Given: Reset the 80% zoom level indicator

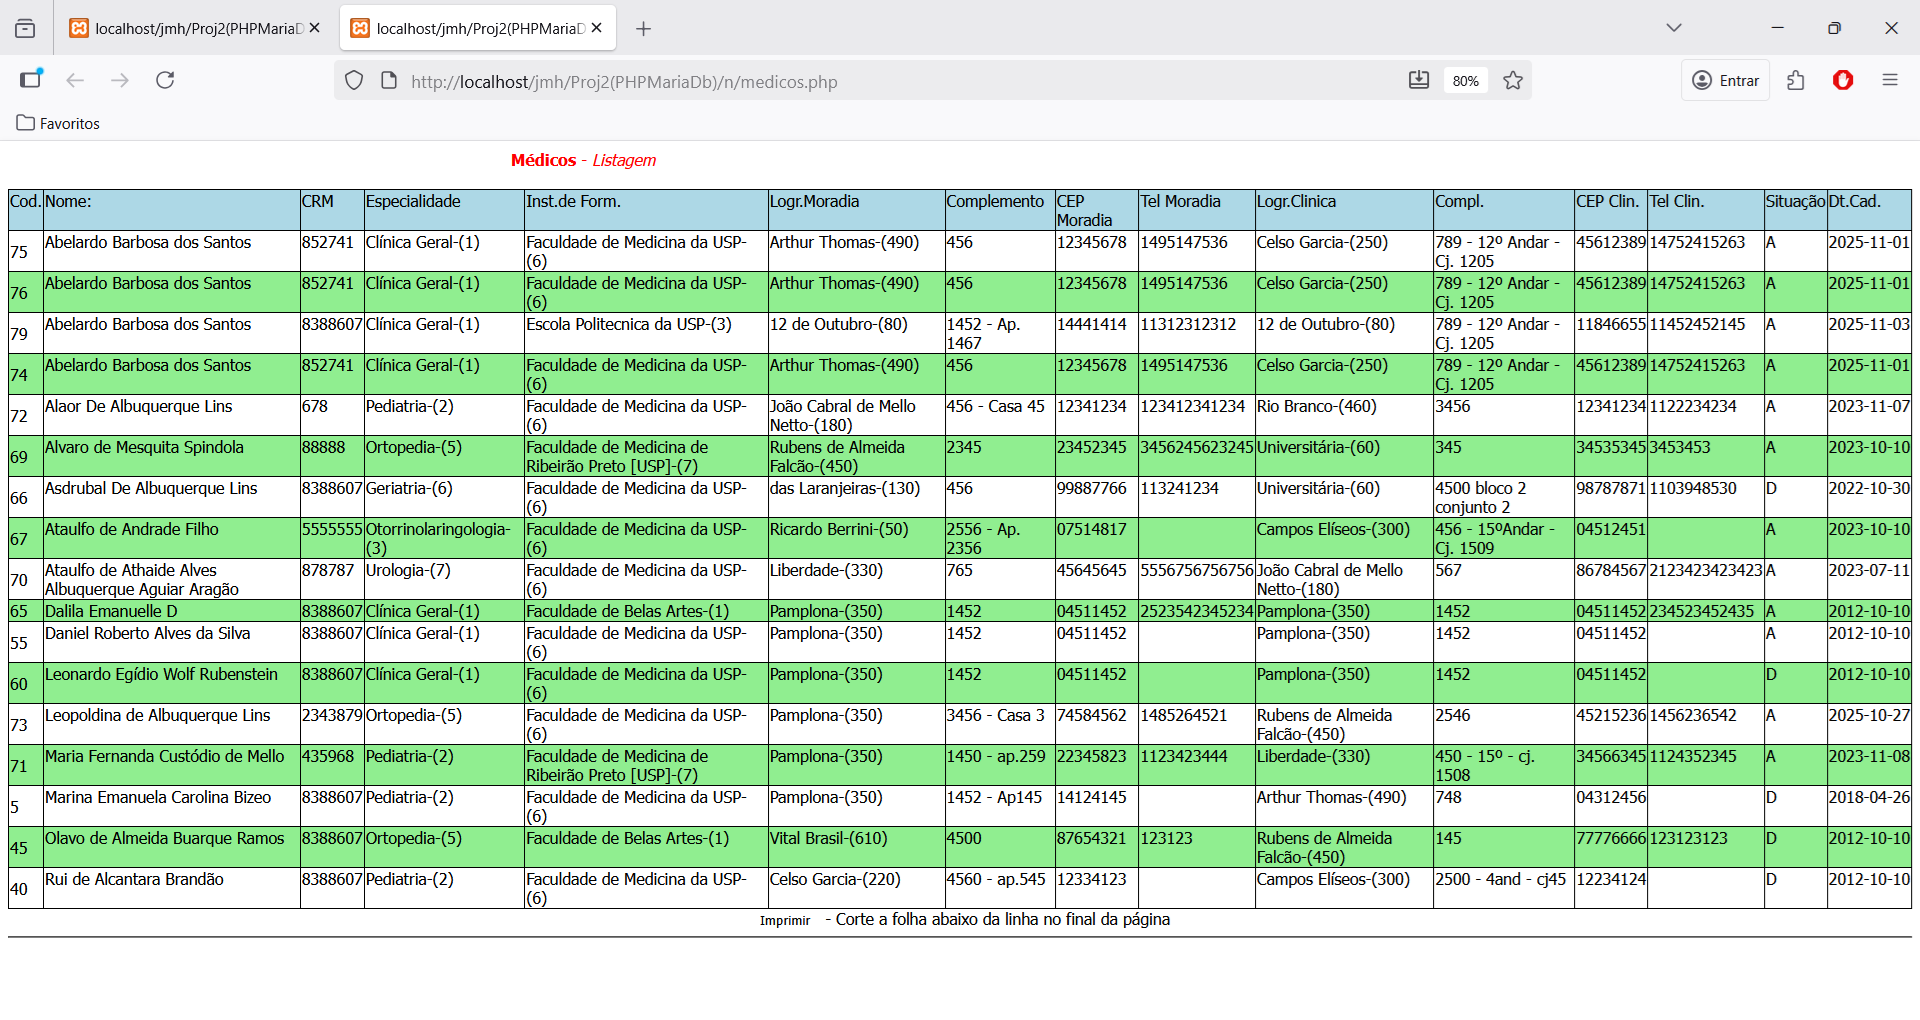Looking at the screenshot, I should coord(1466,81).
